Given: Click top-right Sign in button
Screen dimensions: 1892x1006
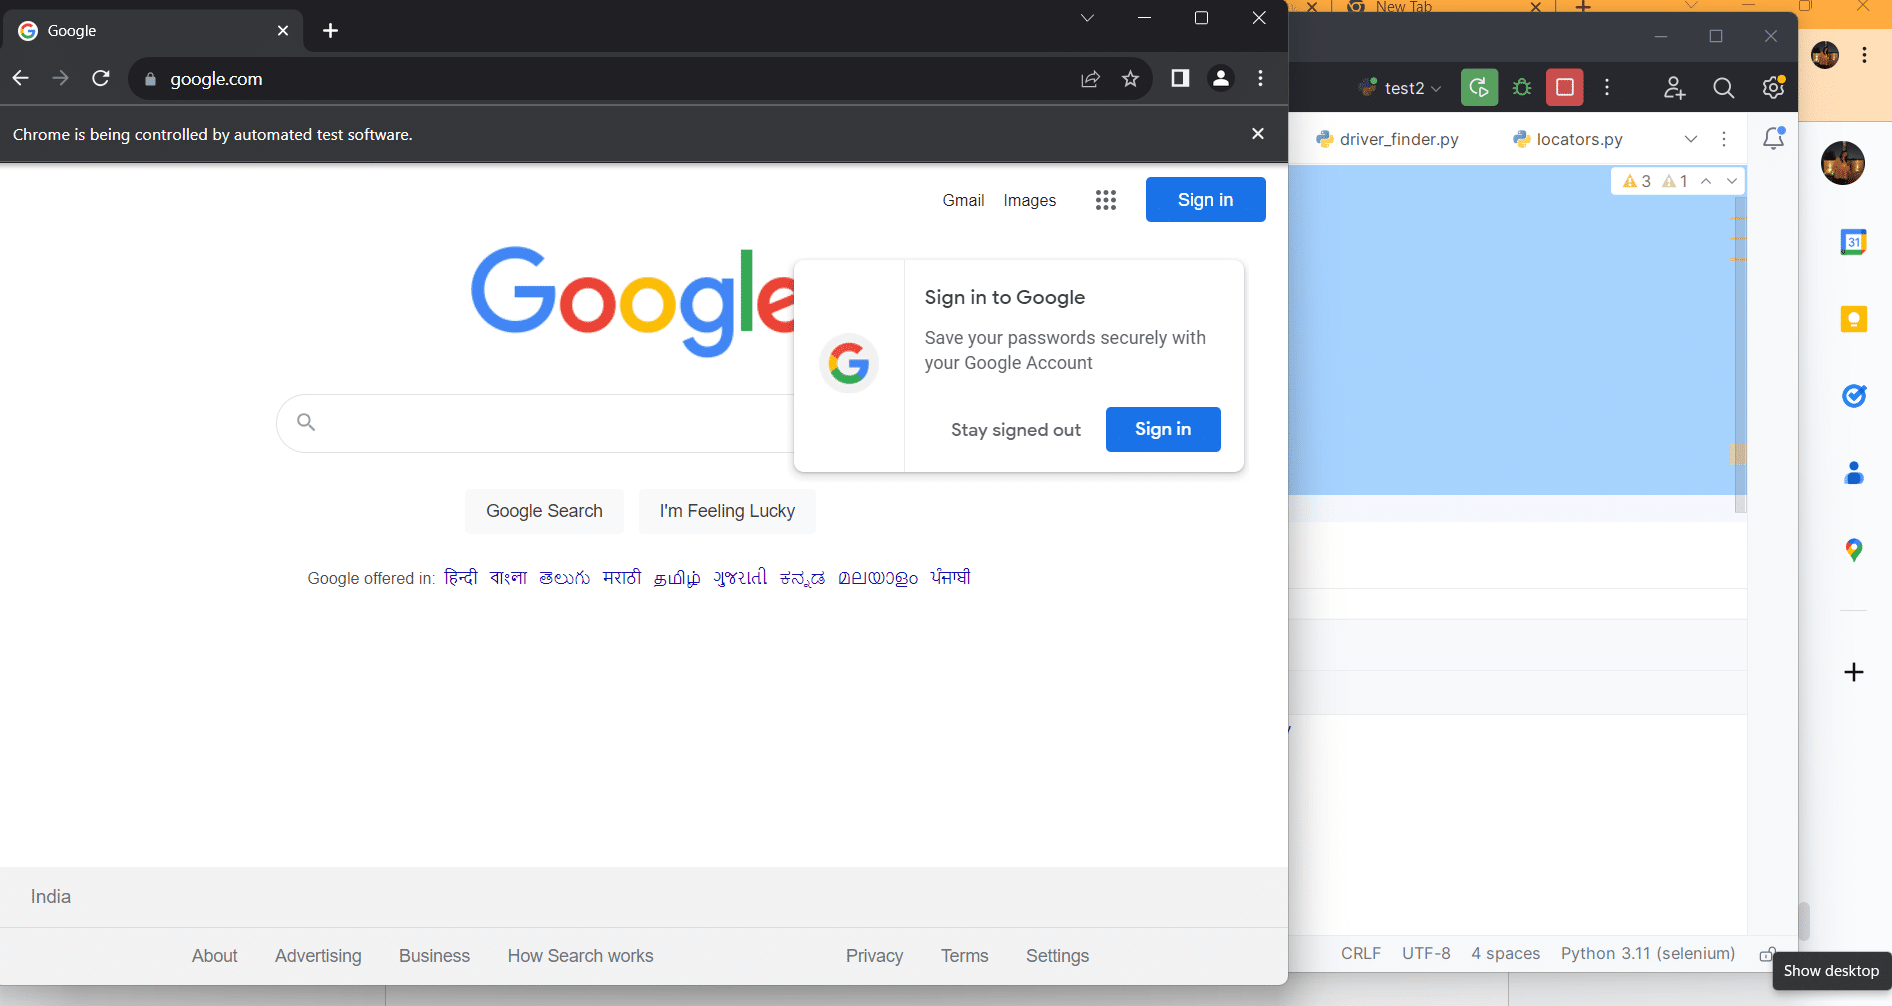Looking at the screenshot, I should click(1206, 200).
